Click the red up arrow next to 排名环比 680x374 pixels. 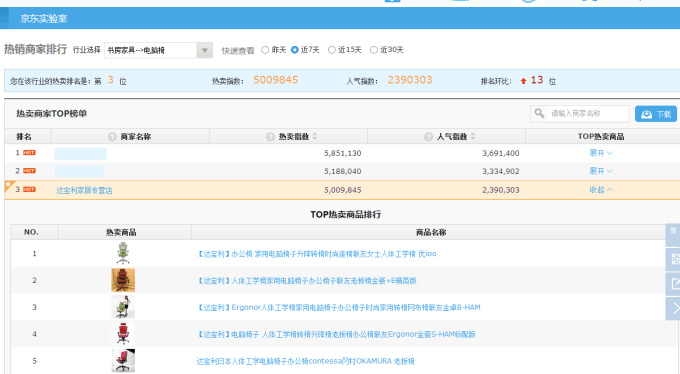523,81
